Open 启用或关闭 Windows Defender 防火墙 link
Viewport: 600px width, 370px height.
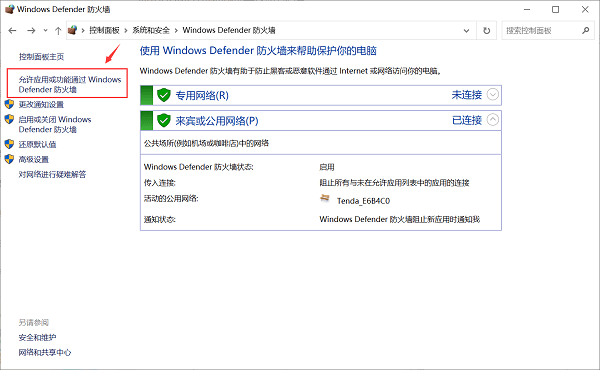[55, 124]
